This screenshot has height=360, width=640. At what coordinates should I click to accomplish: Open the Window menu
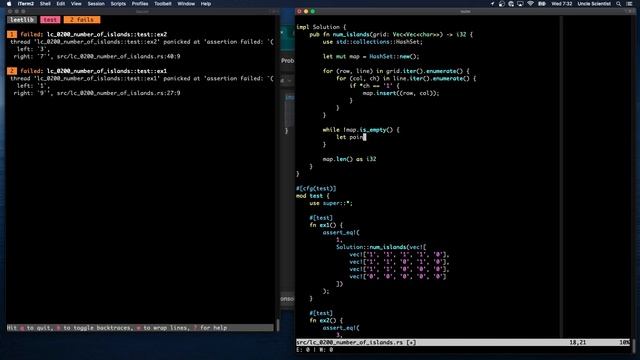(x=186, y=4)
